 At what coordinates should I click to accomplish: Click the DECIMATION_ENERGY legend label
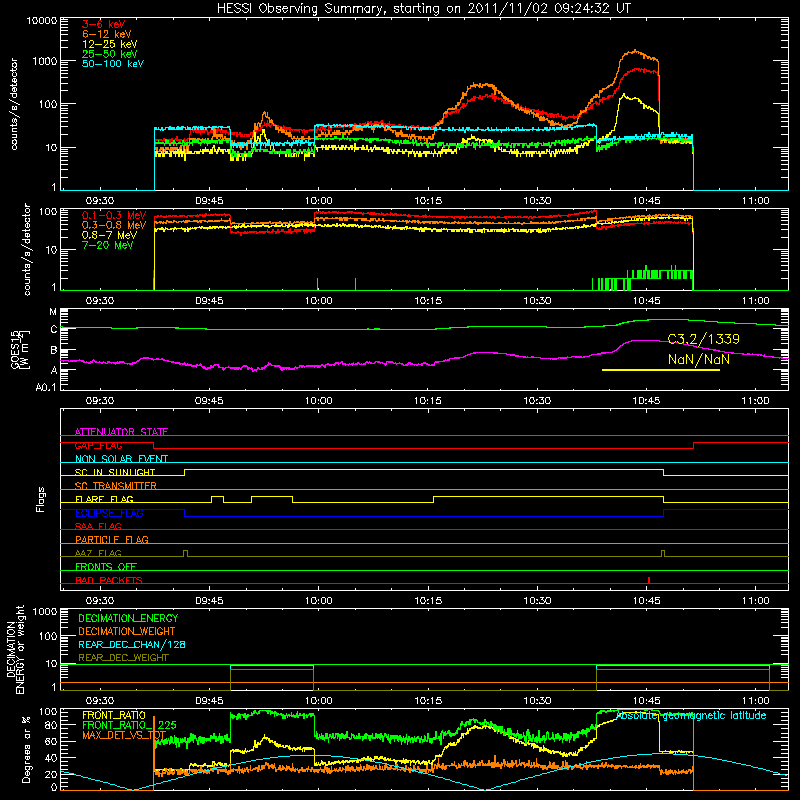tap(128, 618)
